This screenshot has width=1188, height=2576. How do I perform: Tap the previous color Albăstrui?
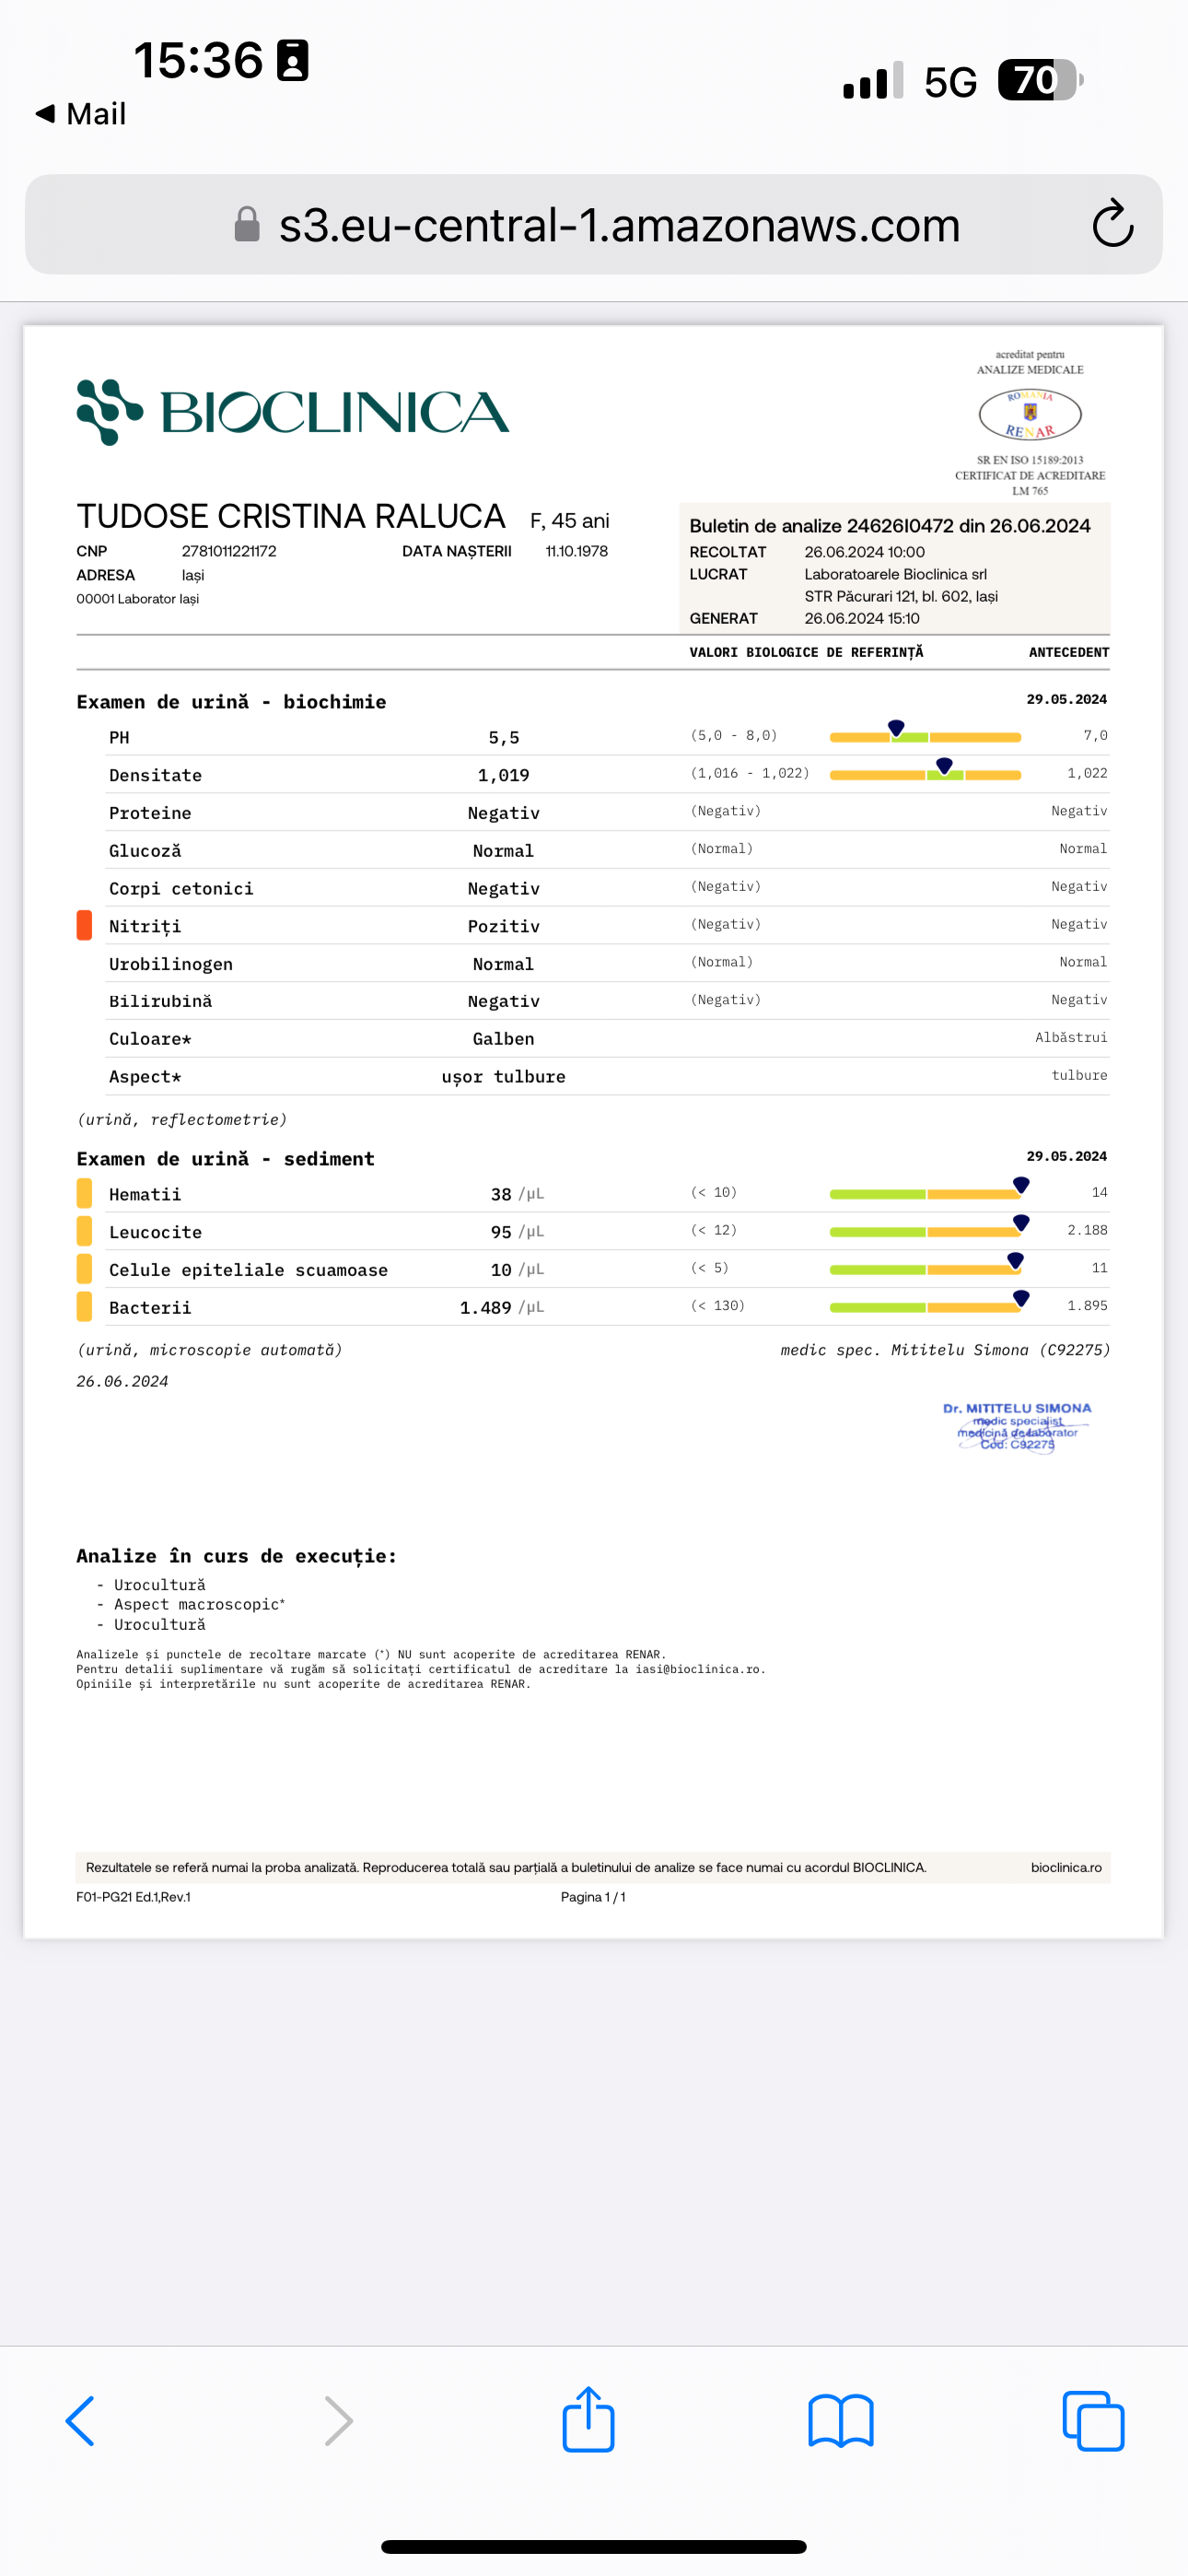(1071, 1037)
